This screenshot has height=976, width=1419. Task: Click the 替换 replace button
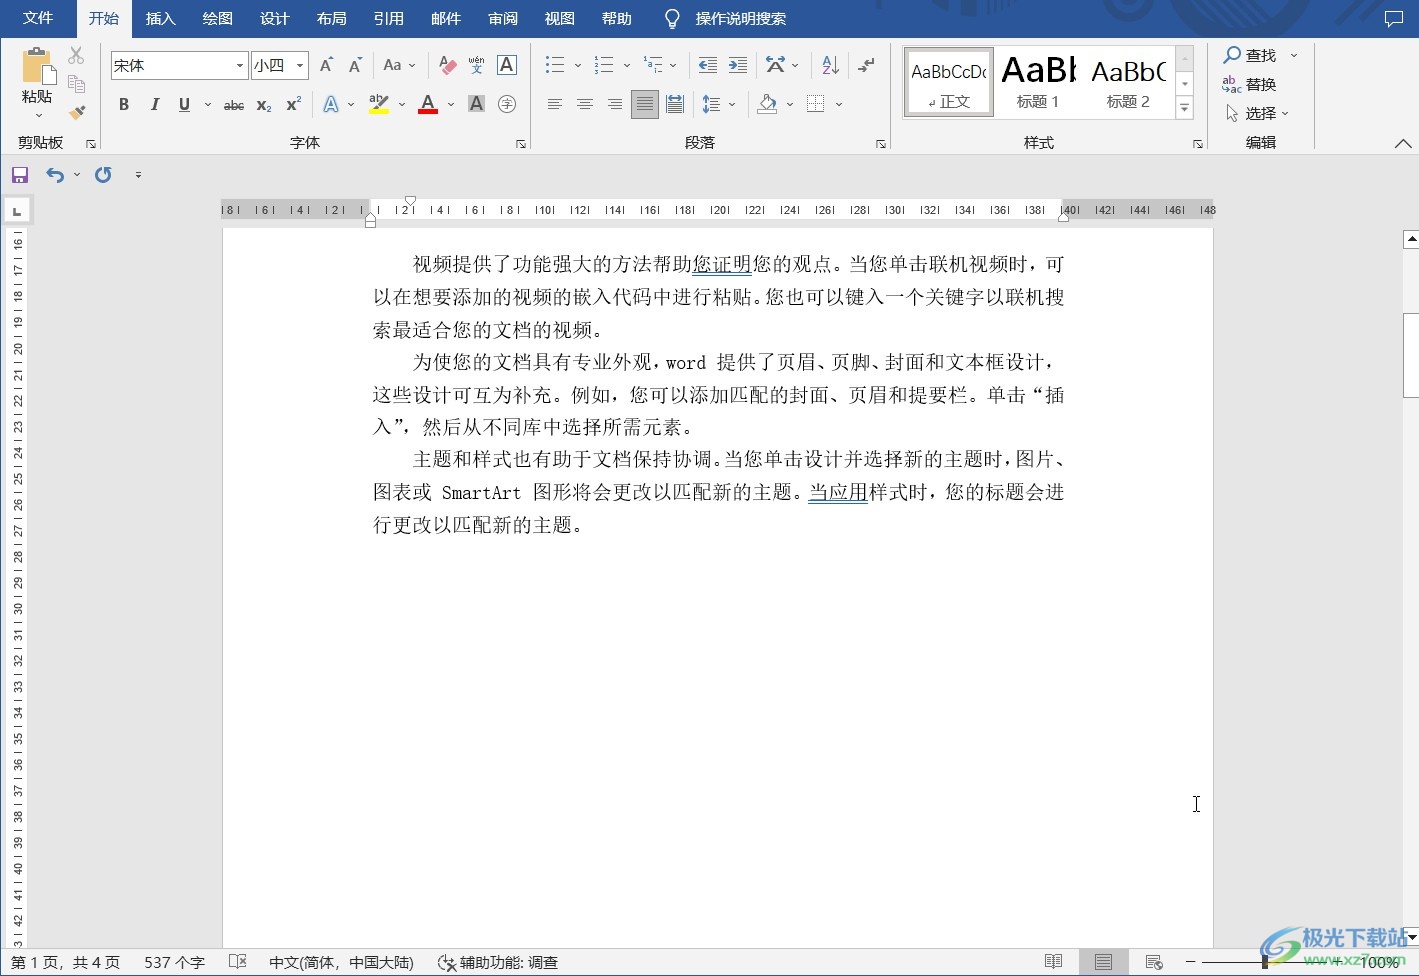[x=1250, y=84]
